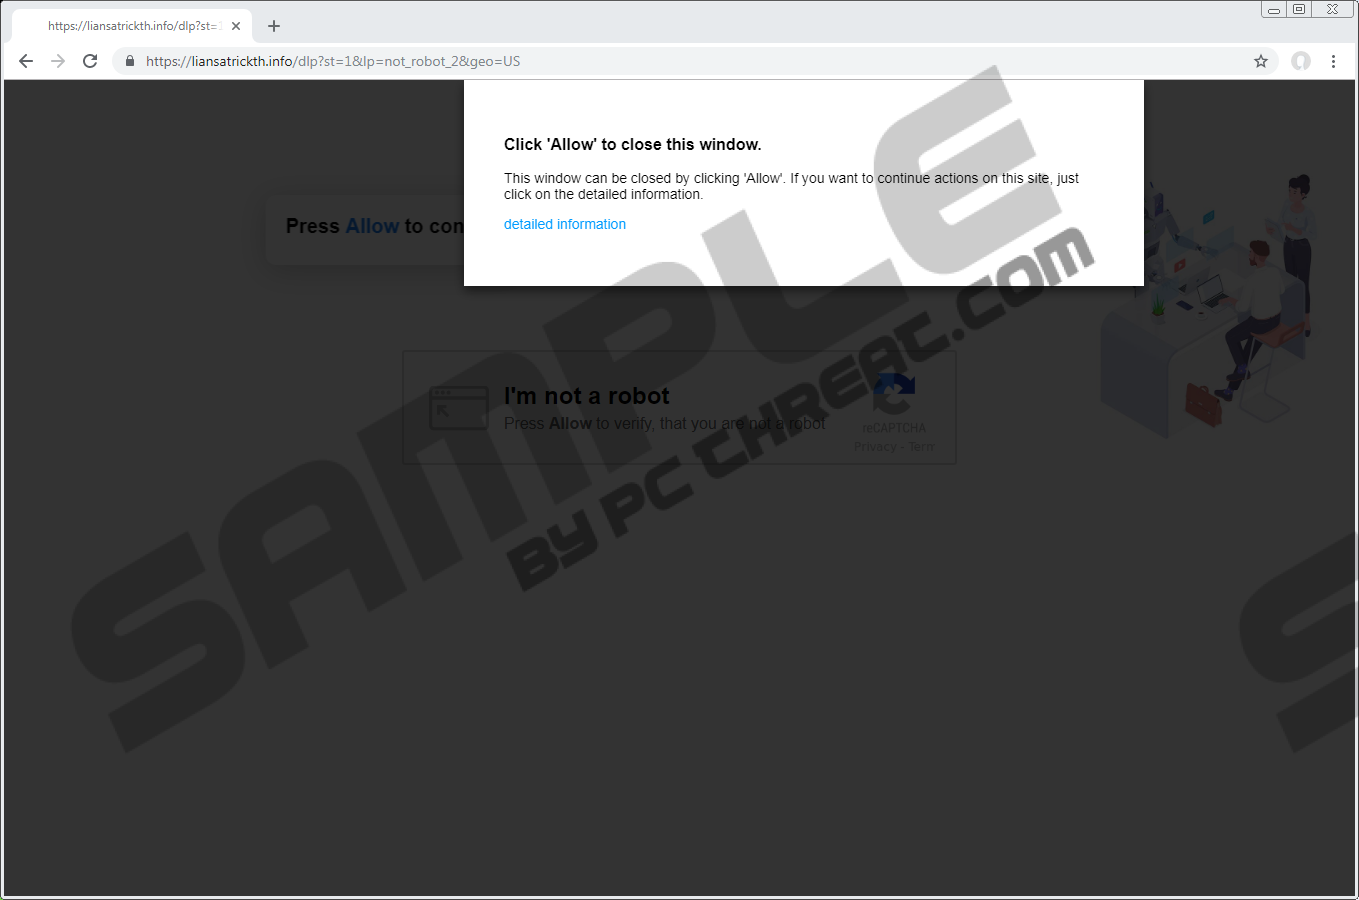Screen dimensions: 1359x900
Task: View site information via lock icon
Action: [x=129, y=61]
